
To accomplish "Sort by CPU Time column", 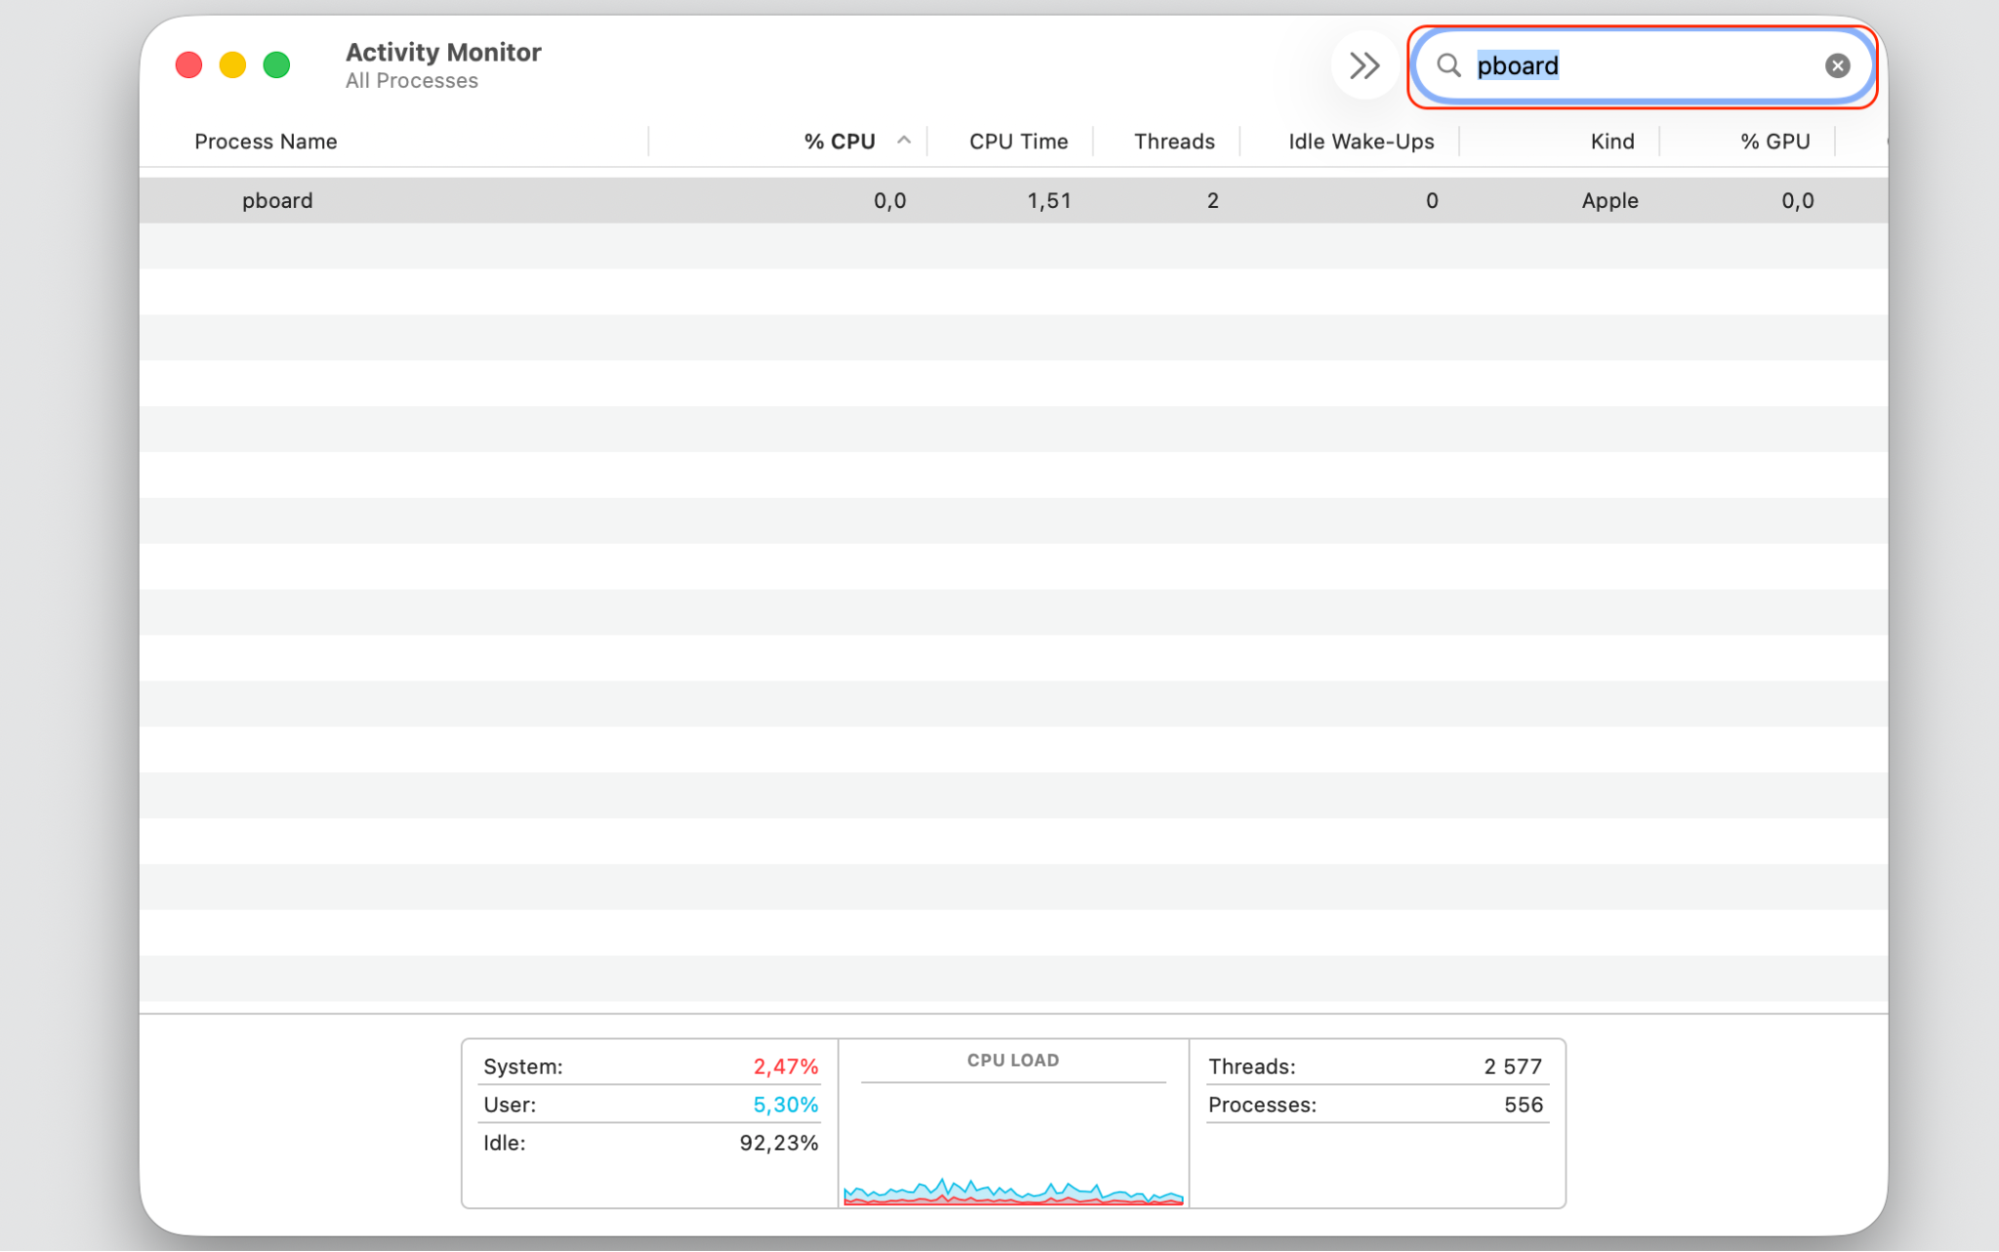I will tap(1018, 142).
